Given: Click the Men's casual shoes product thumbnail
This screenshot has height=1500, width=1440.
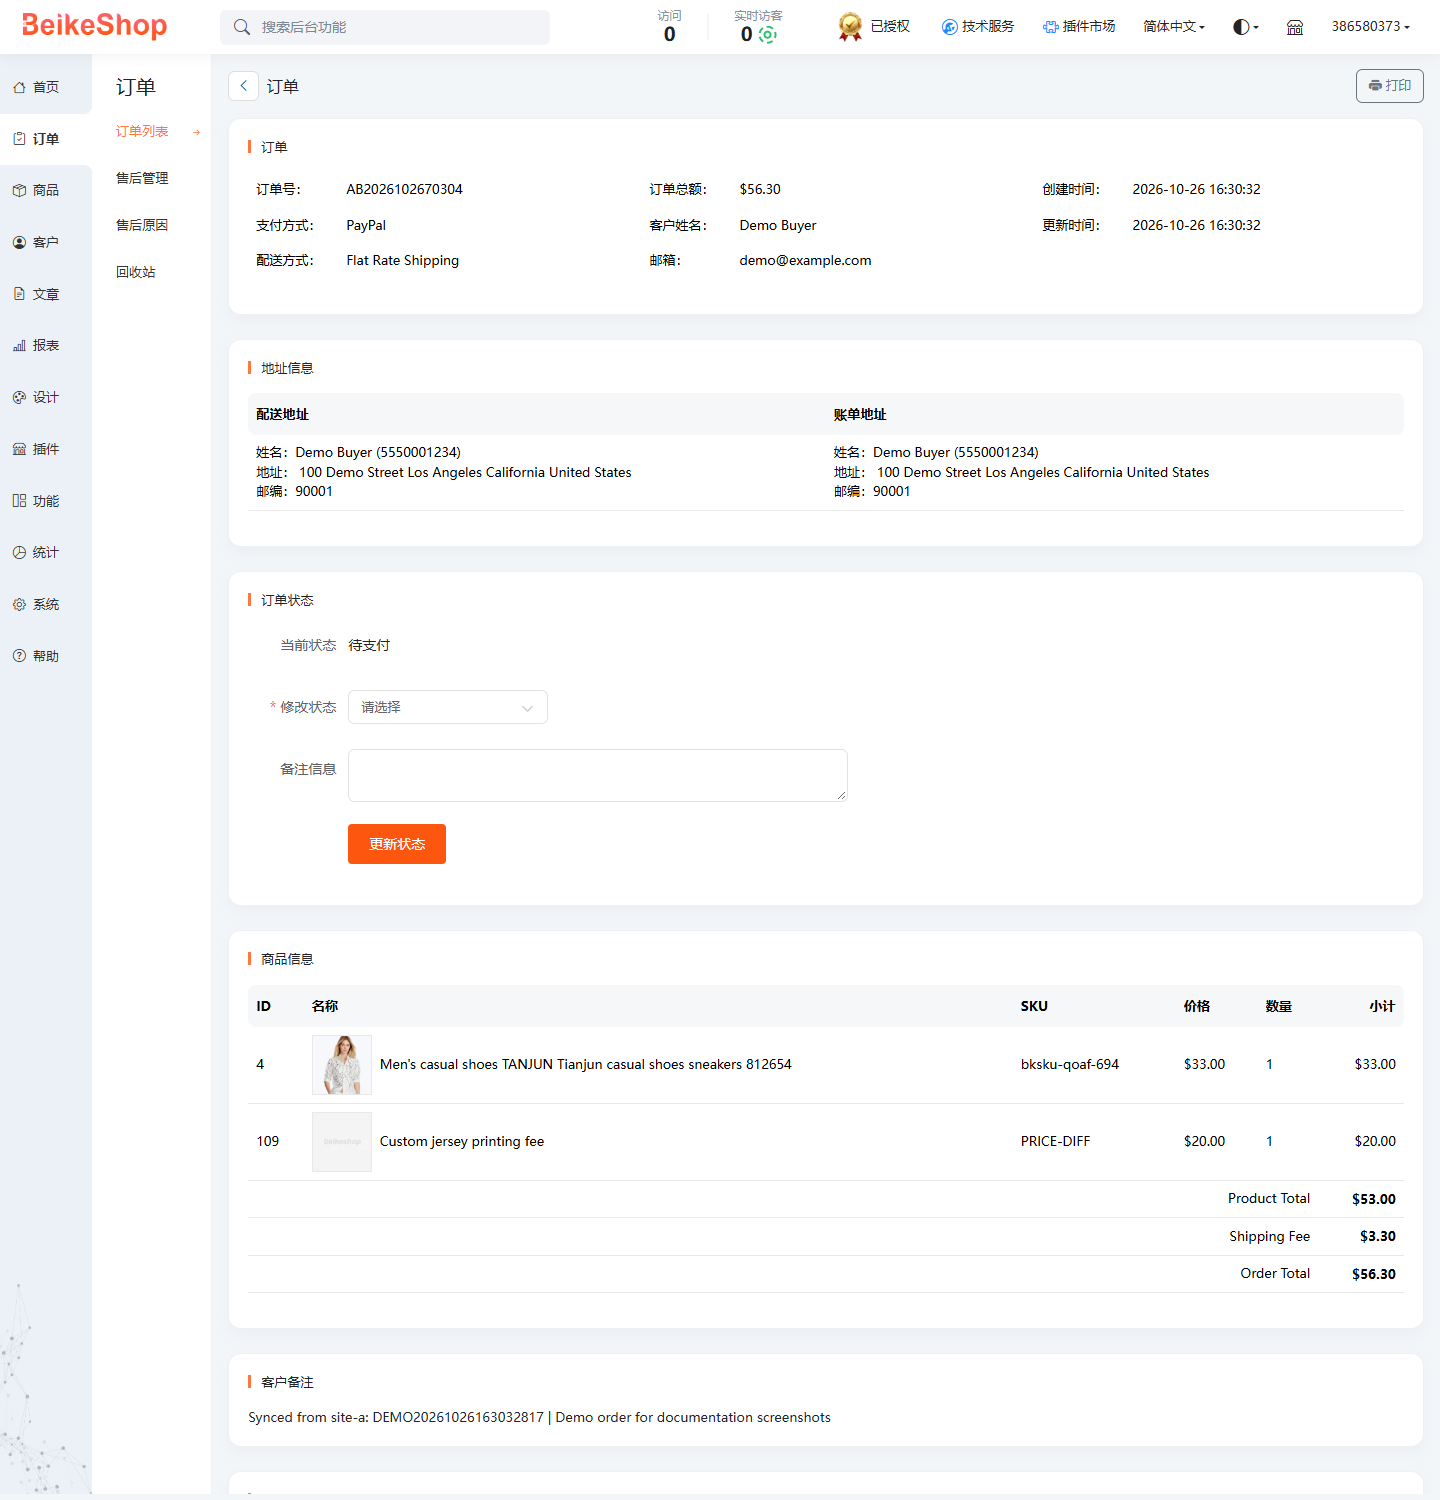Looking at the screenshot, I should click(x=342, y=1065).
